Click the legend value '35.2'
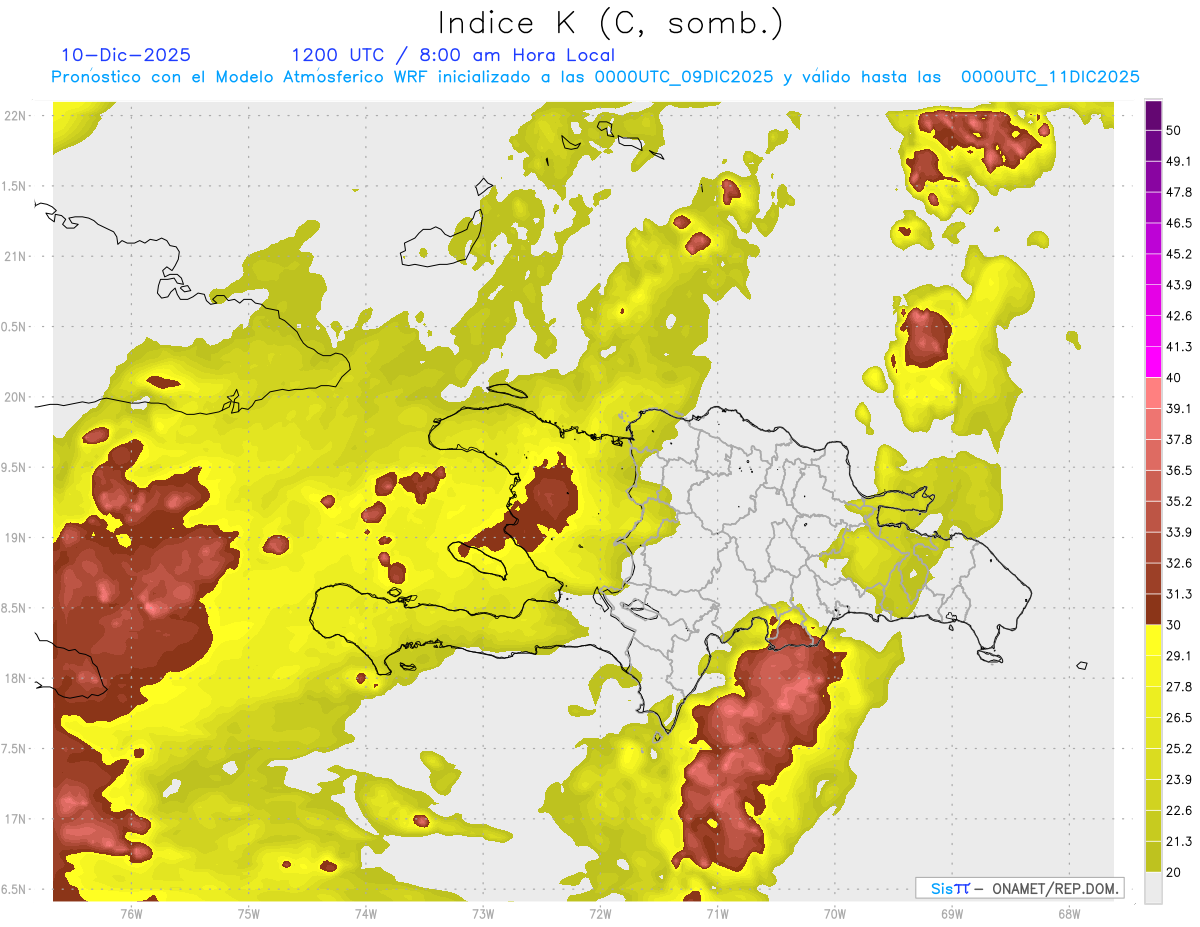 1180,501
